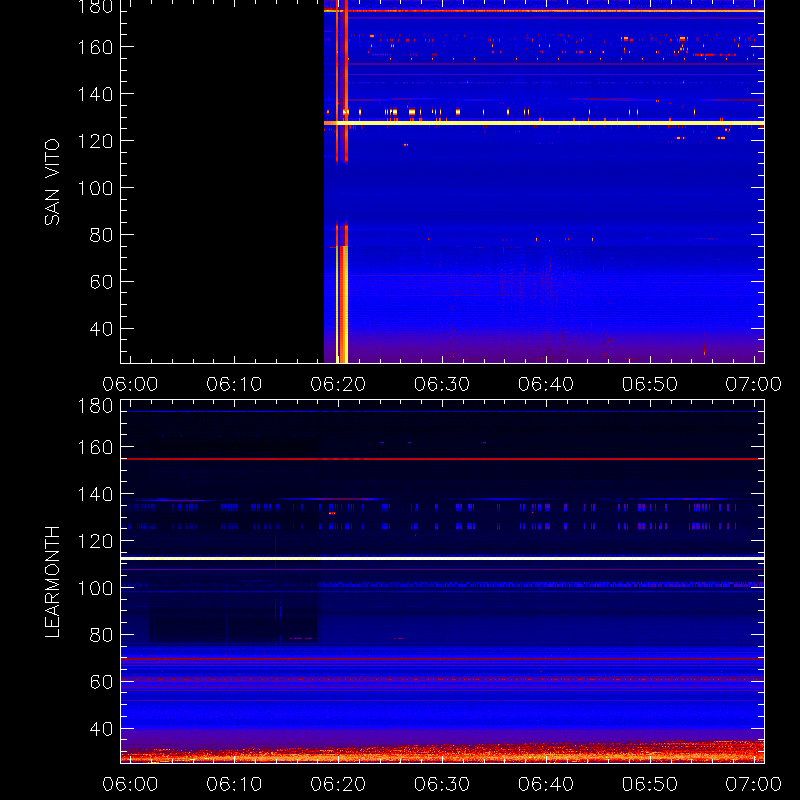Viewport: 800px width, 800px height.
Task: Click 06:10 time label below San Vito plot
Action: point(234,384)
